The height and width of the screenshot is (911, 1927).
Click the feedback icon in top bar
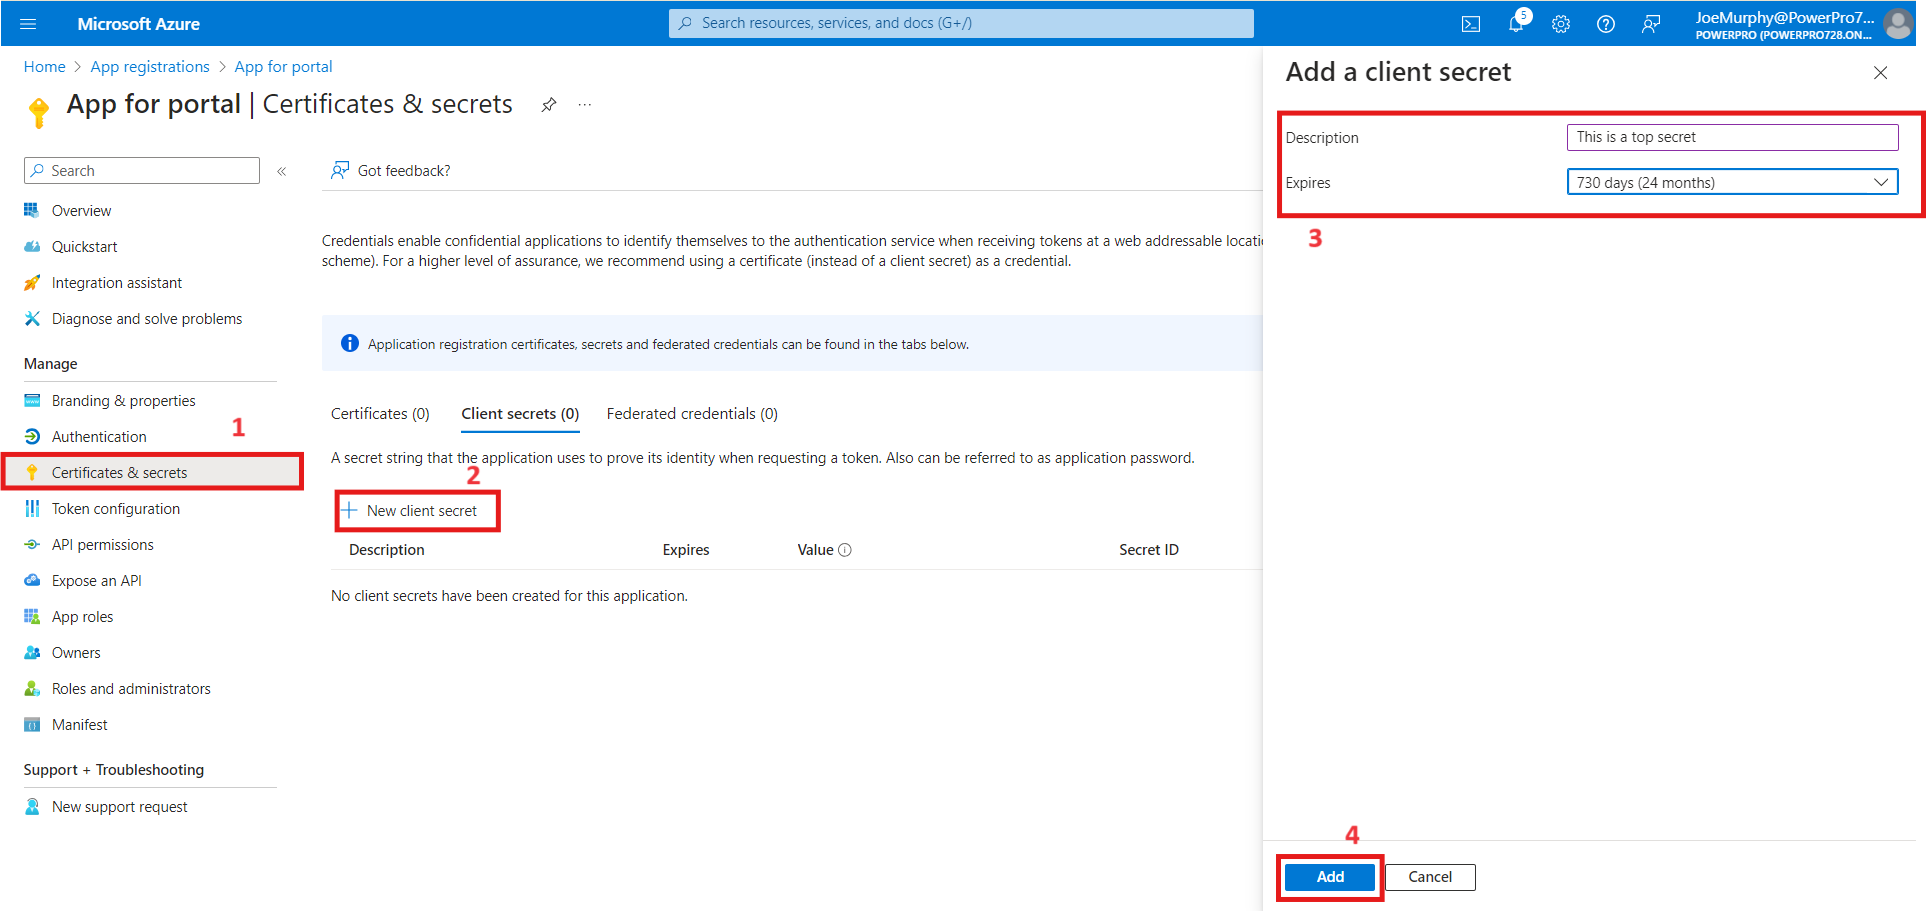(x=1651, y=24)
